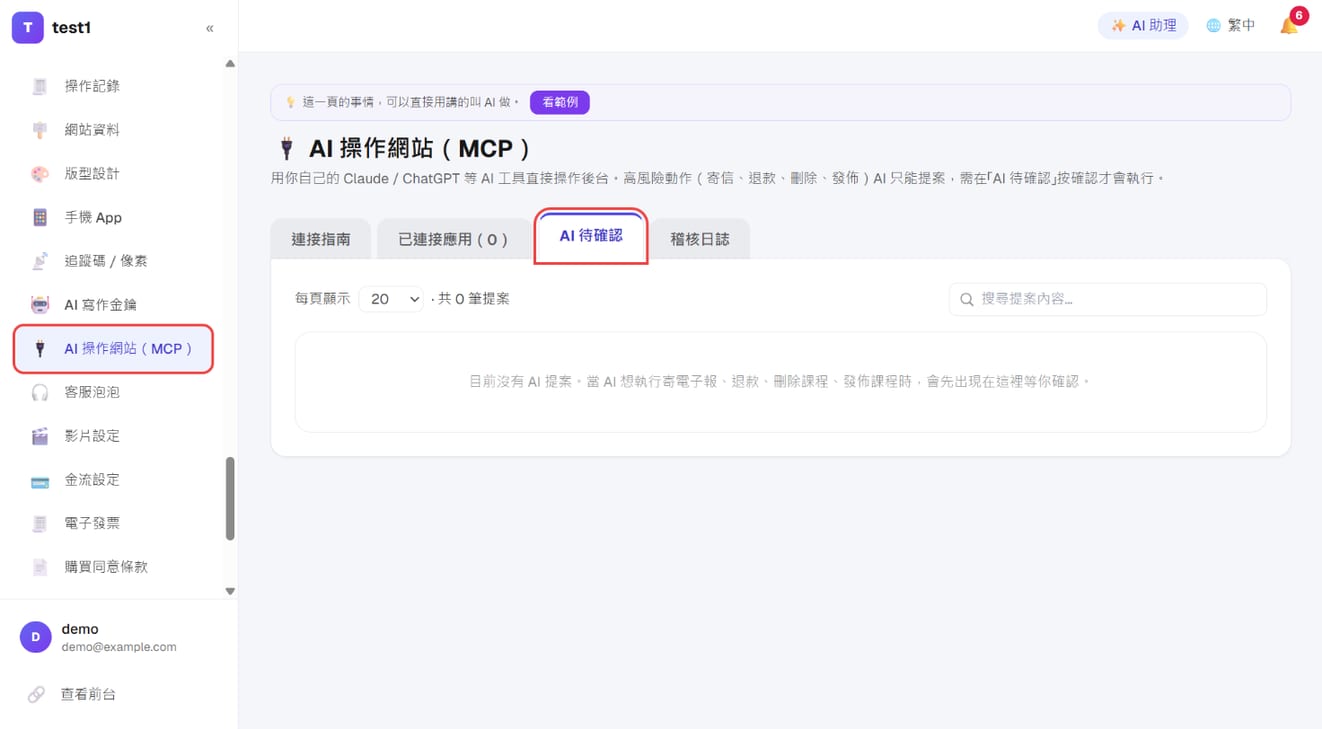Click the 客服泡泡 headset icon
Image resolution: width=1322 pixels, height=729 pixels.
click(x=40, y=392)
